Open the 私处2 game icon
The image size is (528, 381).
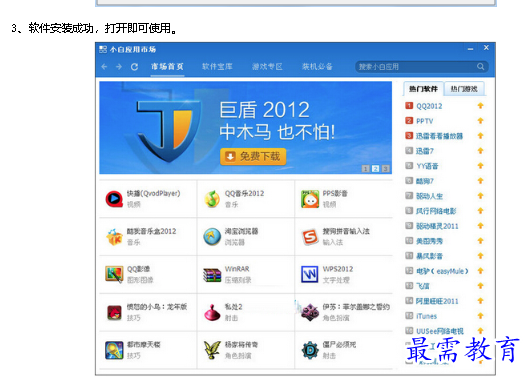(x=212, y=312)
